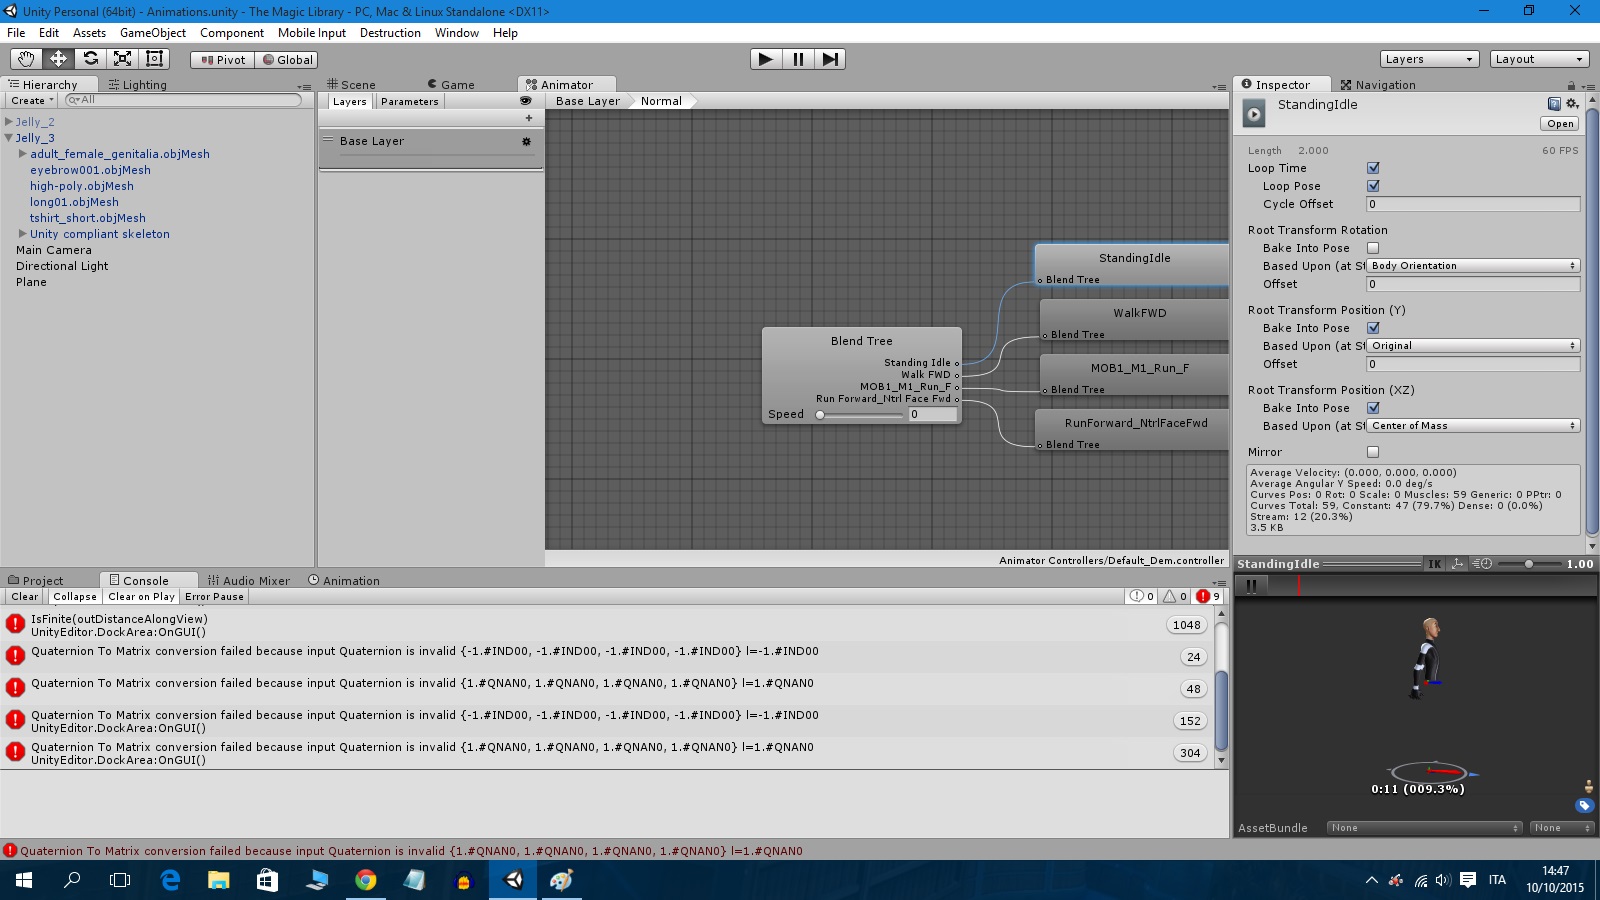This screenshot has height=900, width=1600.
Task: Switch to the Navigation tab
Action: point(1378,85)
